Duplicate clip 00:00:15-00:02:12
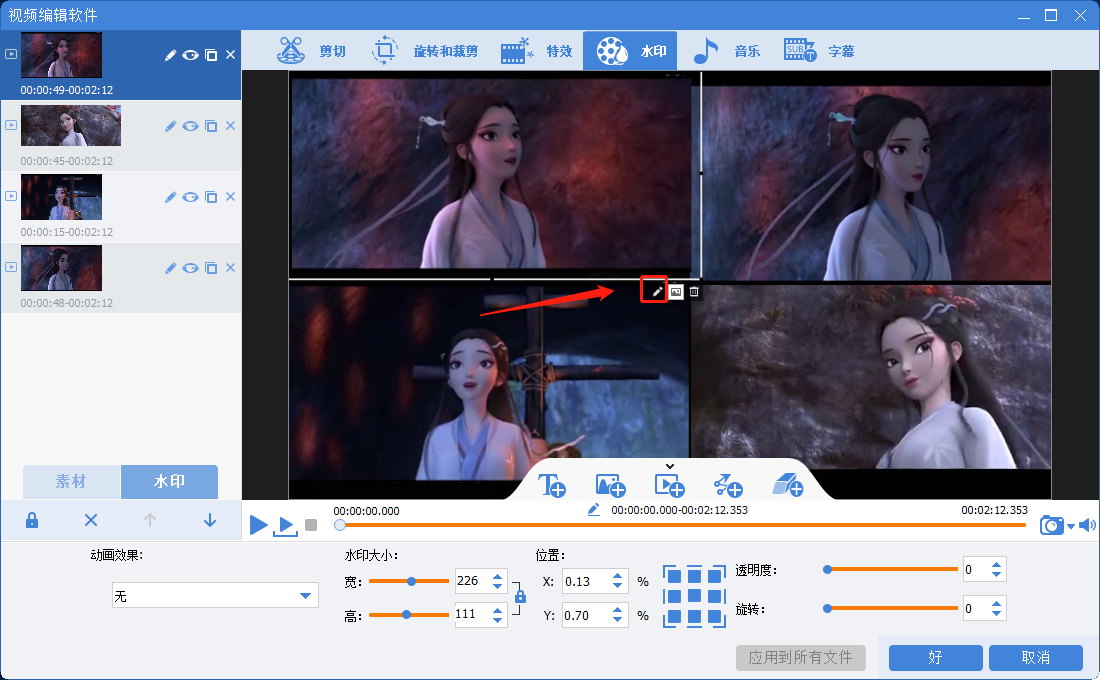1100x680 pixels. (x=210, y=197)
